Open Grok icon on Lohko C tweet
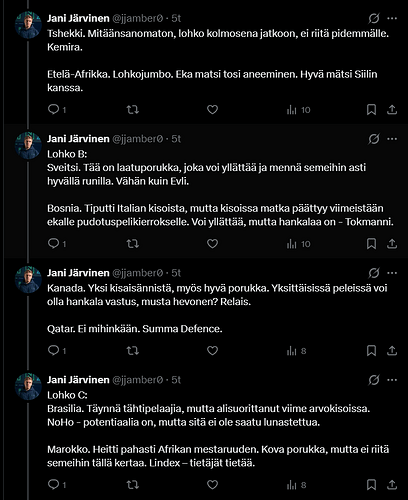 pos(374,380)
